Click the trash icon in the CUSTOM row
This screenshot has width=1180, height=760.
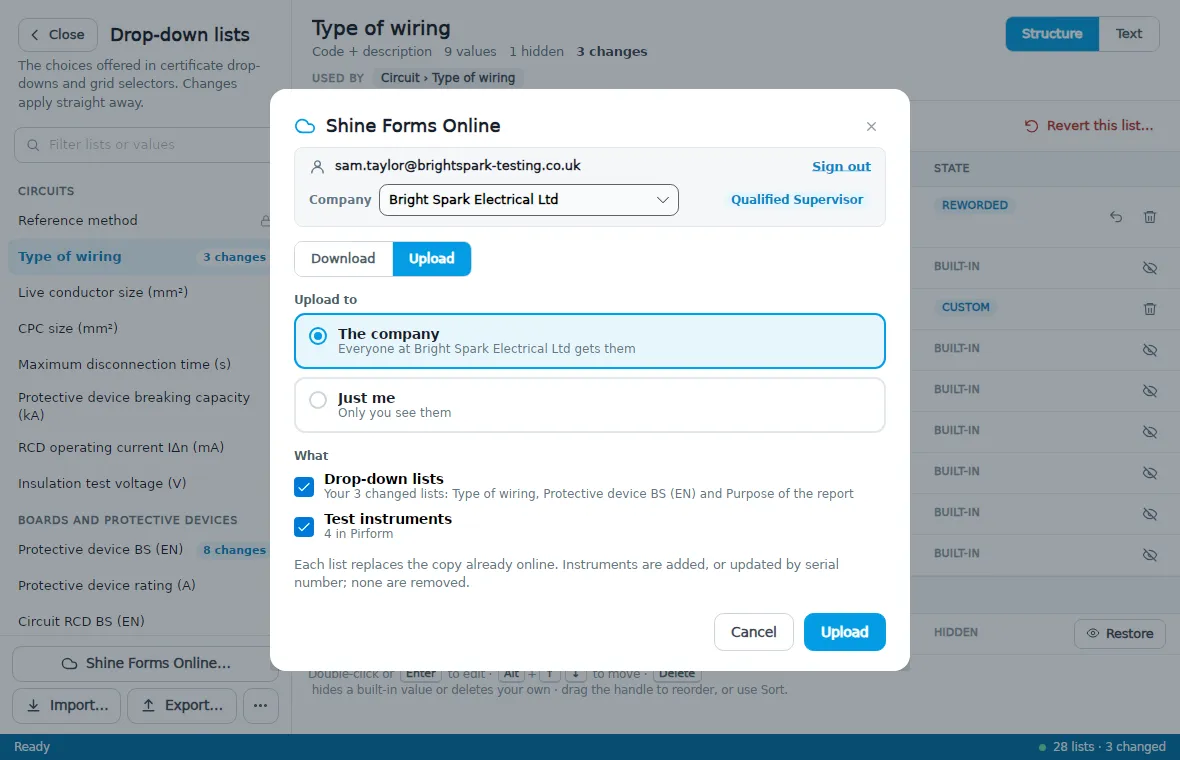1149,309
